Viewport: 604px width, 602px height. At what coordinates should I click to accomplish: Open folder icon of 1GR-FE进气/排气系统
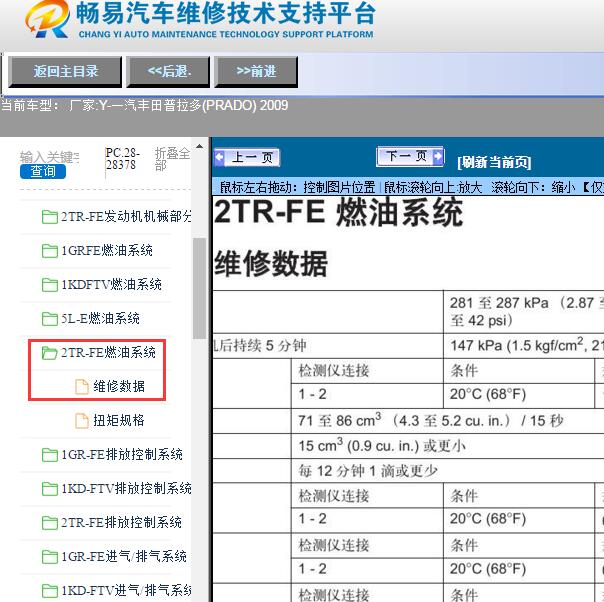coord(49,557)
